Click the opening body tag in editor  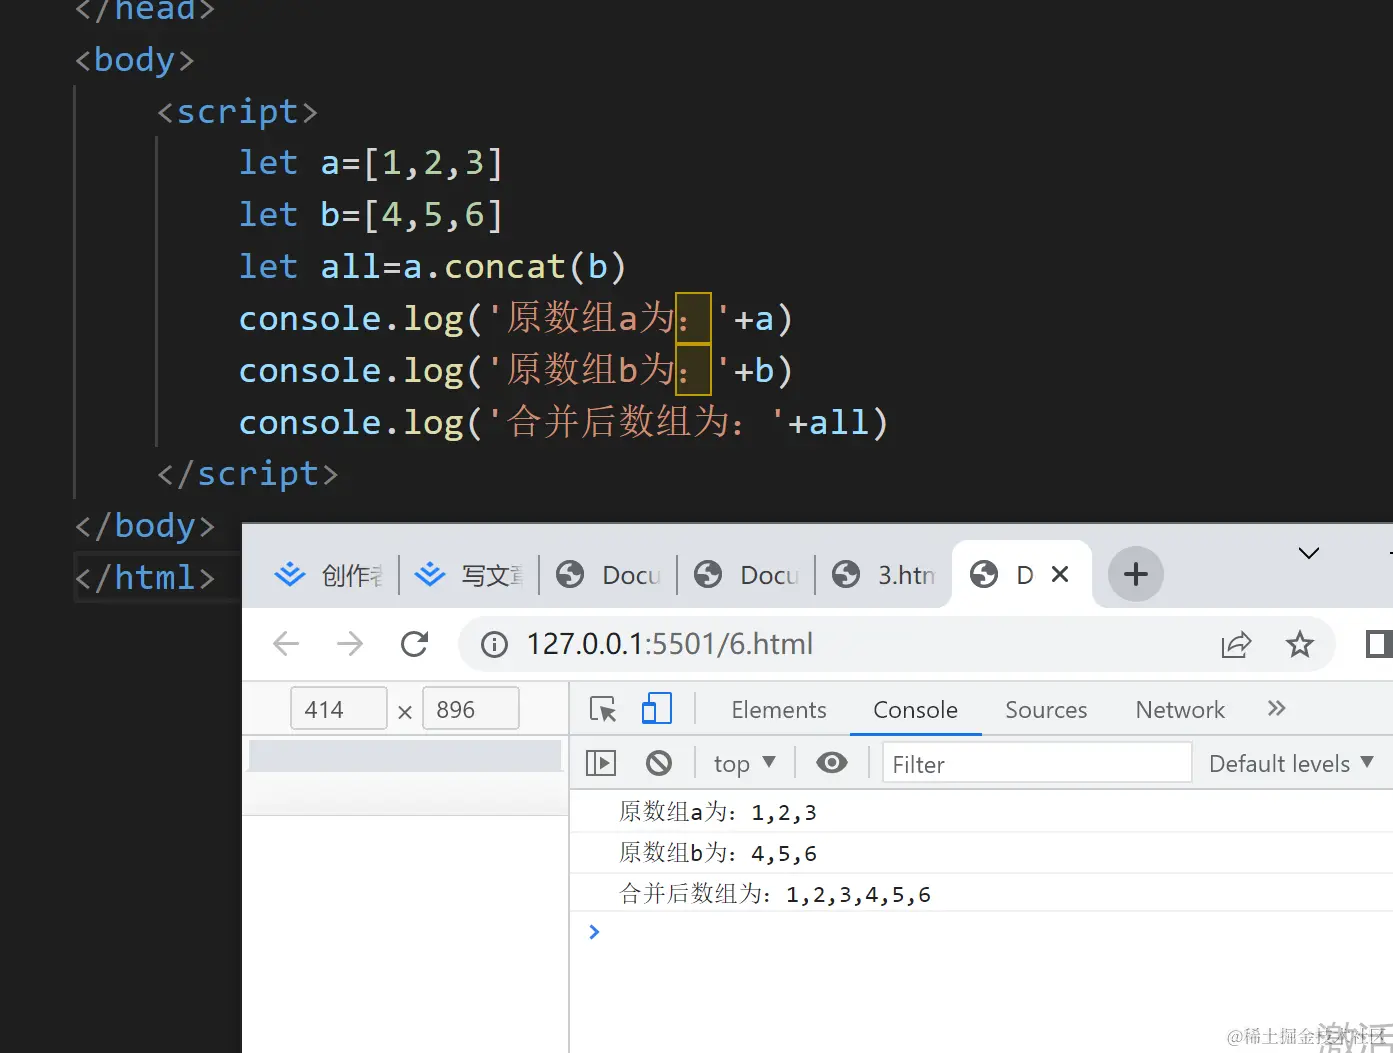[134, 59]
